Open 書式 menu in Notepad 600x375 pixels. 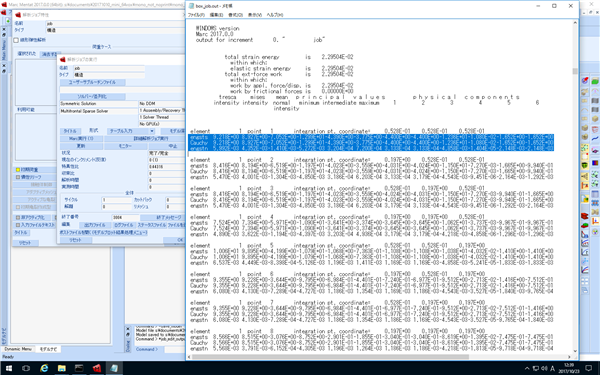(235, 15)
